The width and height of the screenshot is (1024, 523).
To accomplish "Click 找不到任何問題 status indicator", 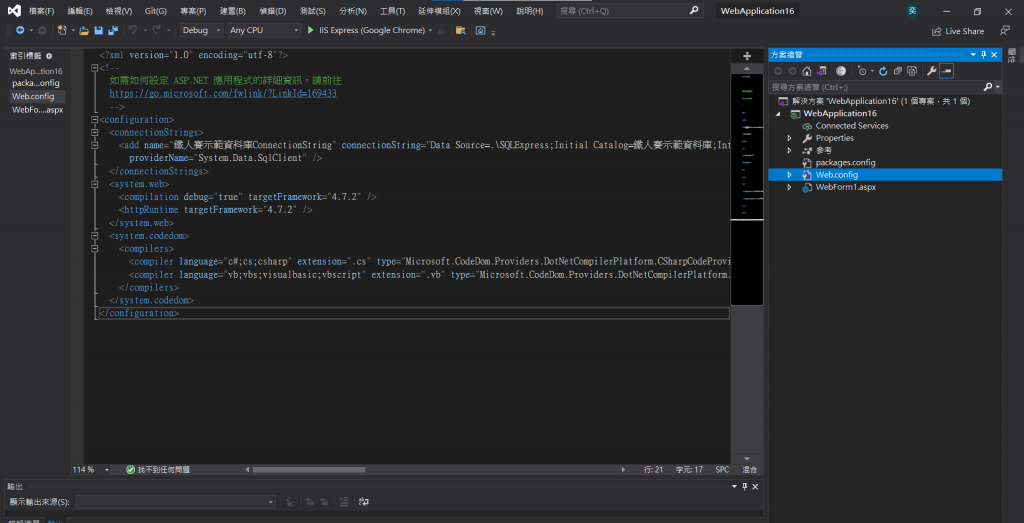I will [x=158, y=469].
